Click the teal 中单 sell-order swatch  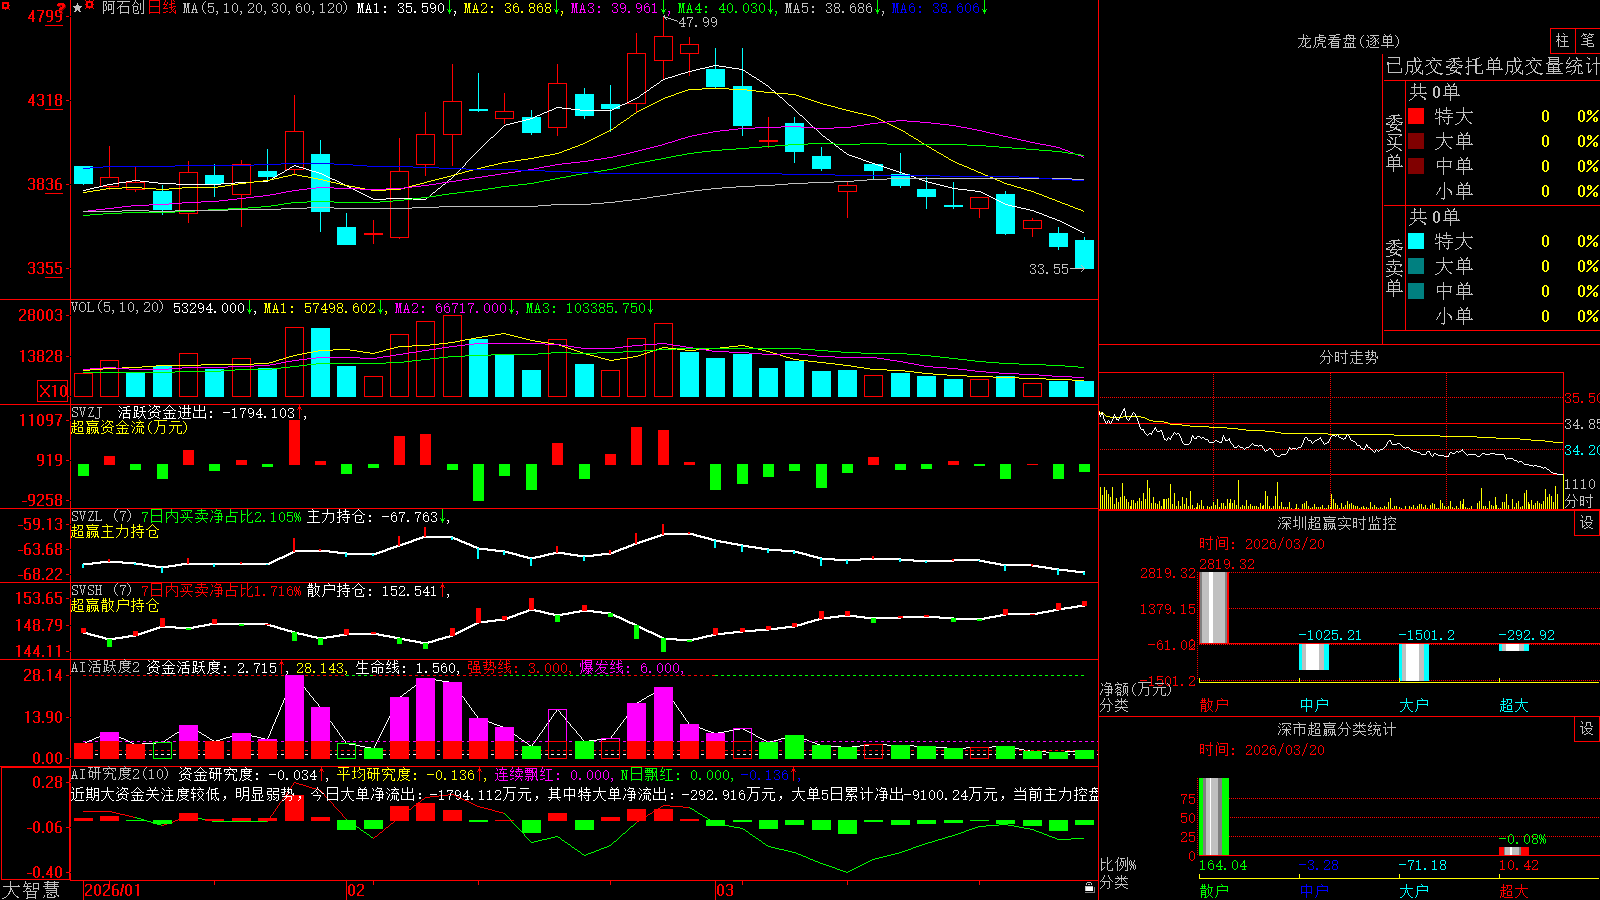1416,291
